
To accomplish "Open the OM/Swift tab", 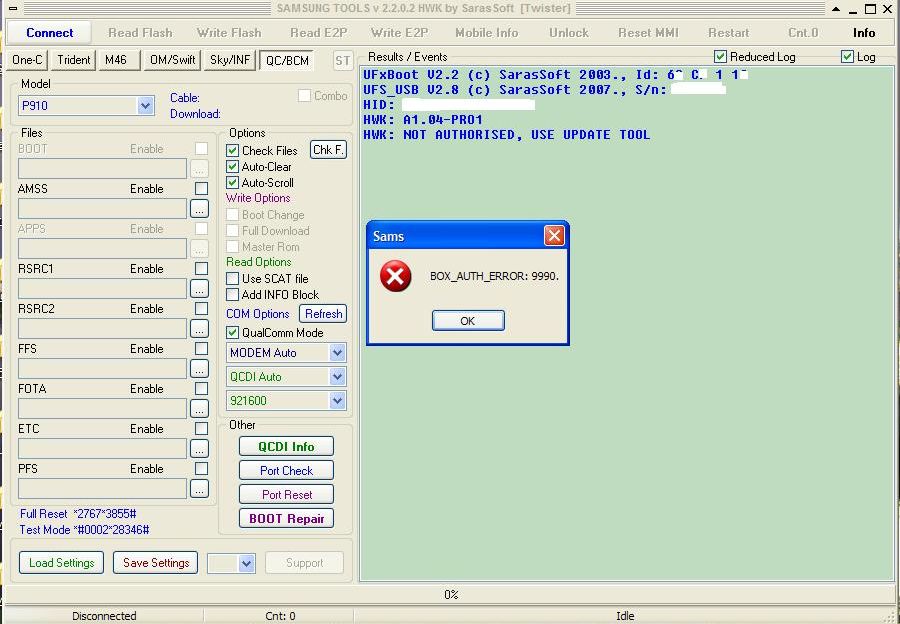I will pyautogui.click(x=172, y=60).
